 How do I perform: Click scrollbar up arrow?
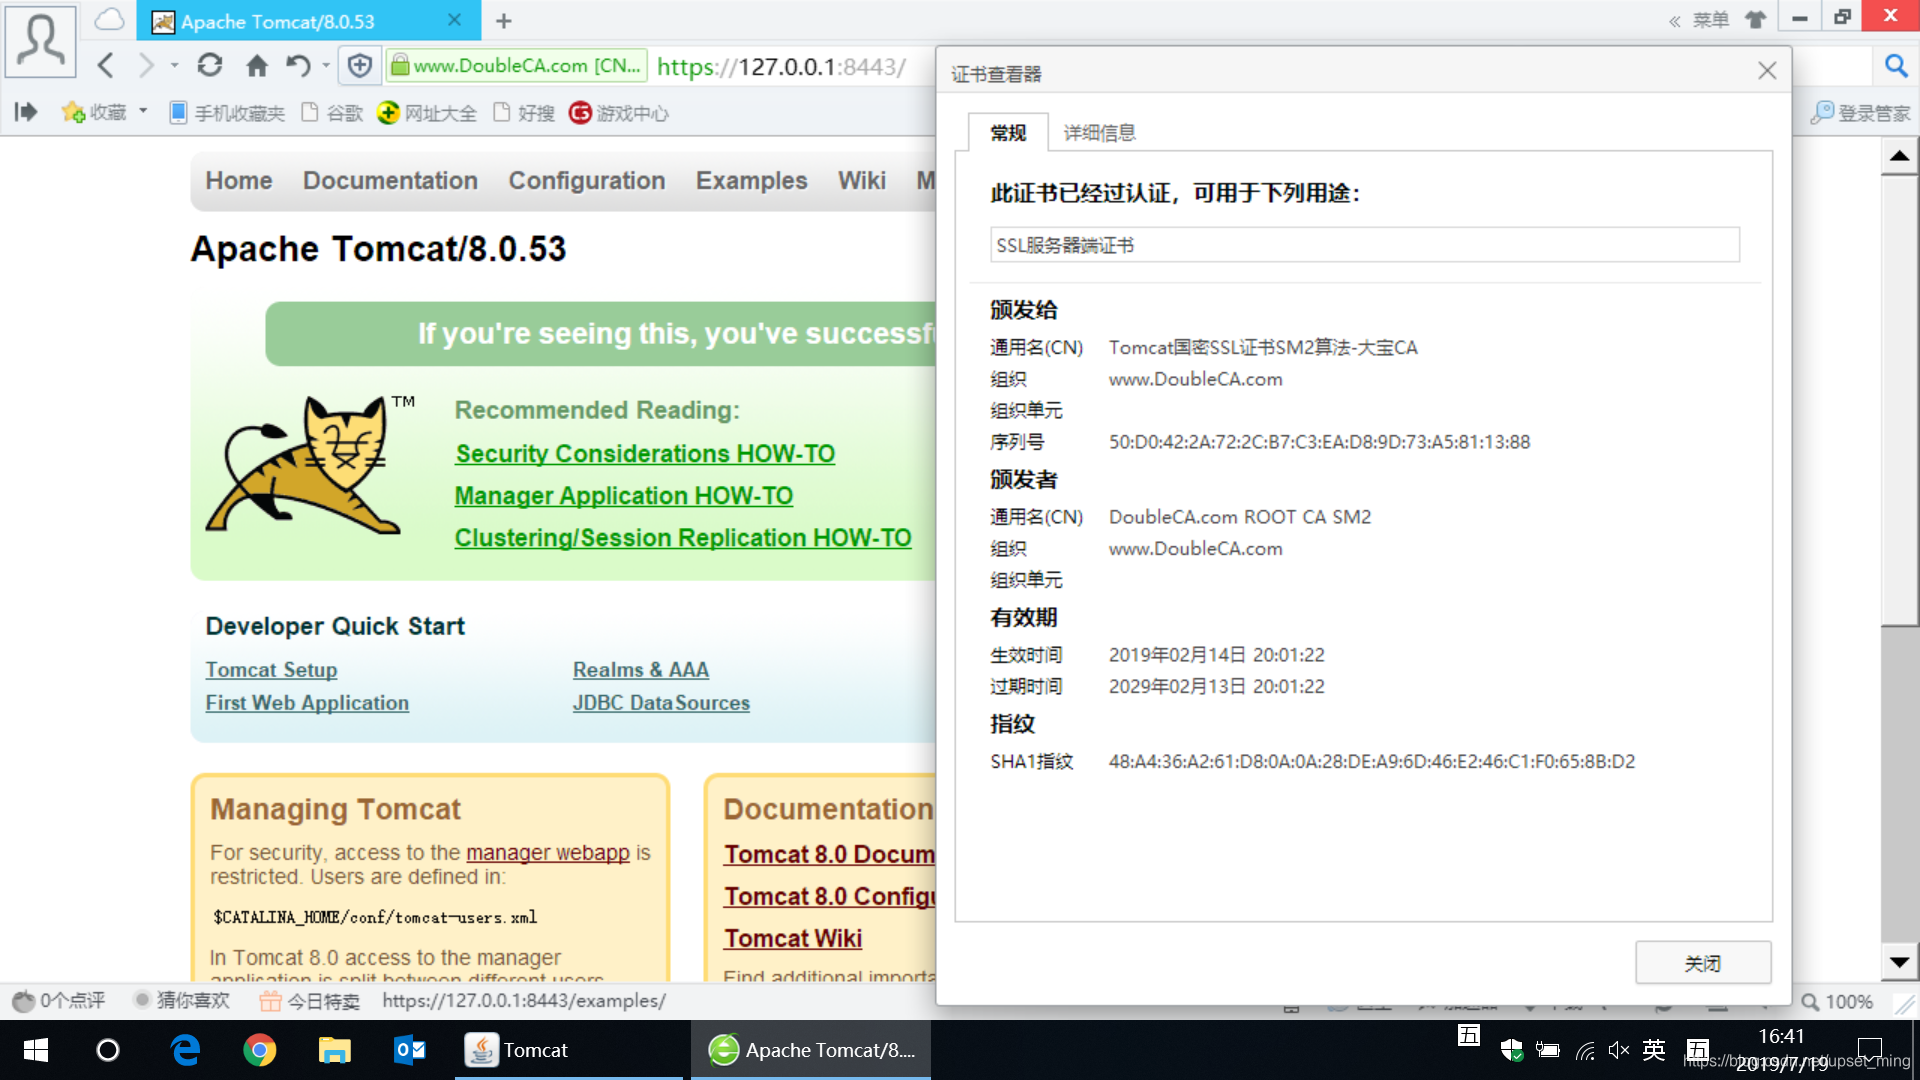pos(1899,156)
